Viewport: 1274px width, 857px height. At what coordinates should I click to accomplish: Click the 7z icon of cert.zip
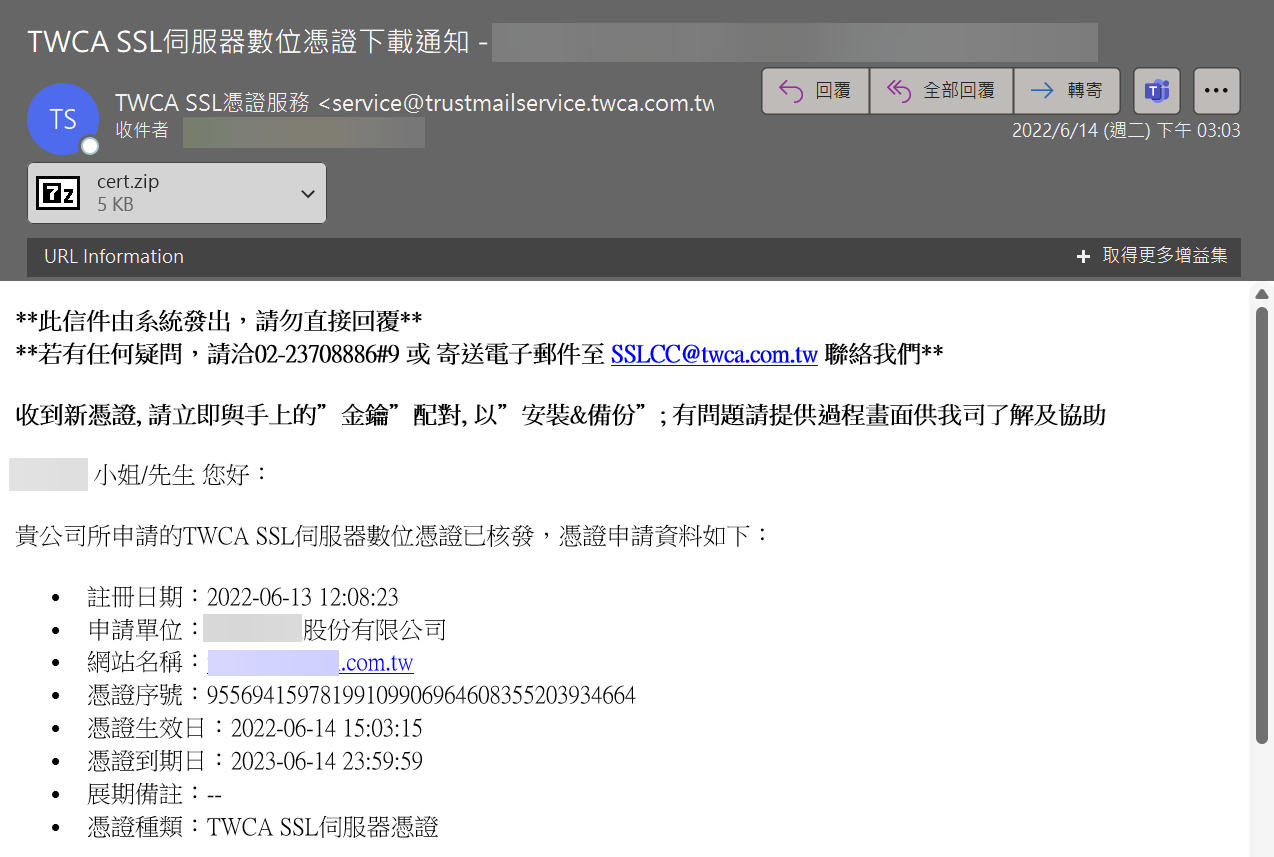coord(58,193)
